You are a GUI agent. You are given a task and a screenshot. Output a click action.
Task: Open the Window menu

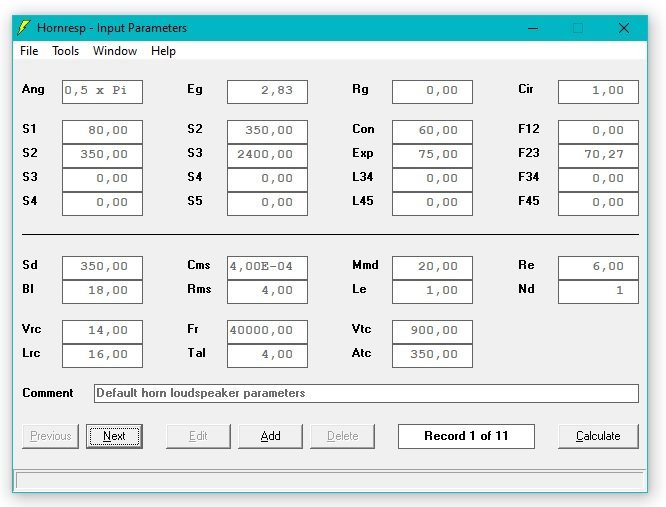115,51
